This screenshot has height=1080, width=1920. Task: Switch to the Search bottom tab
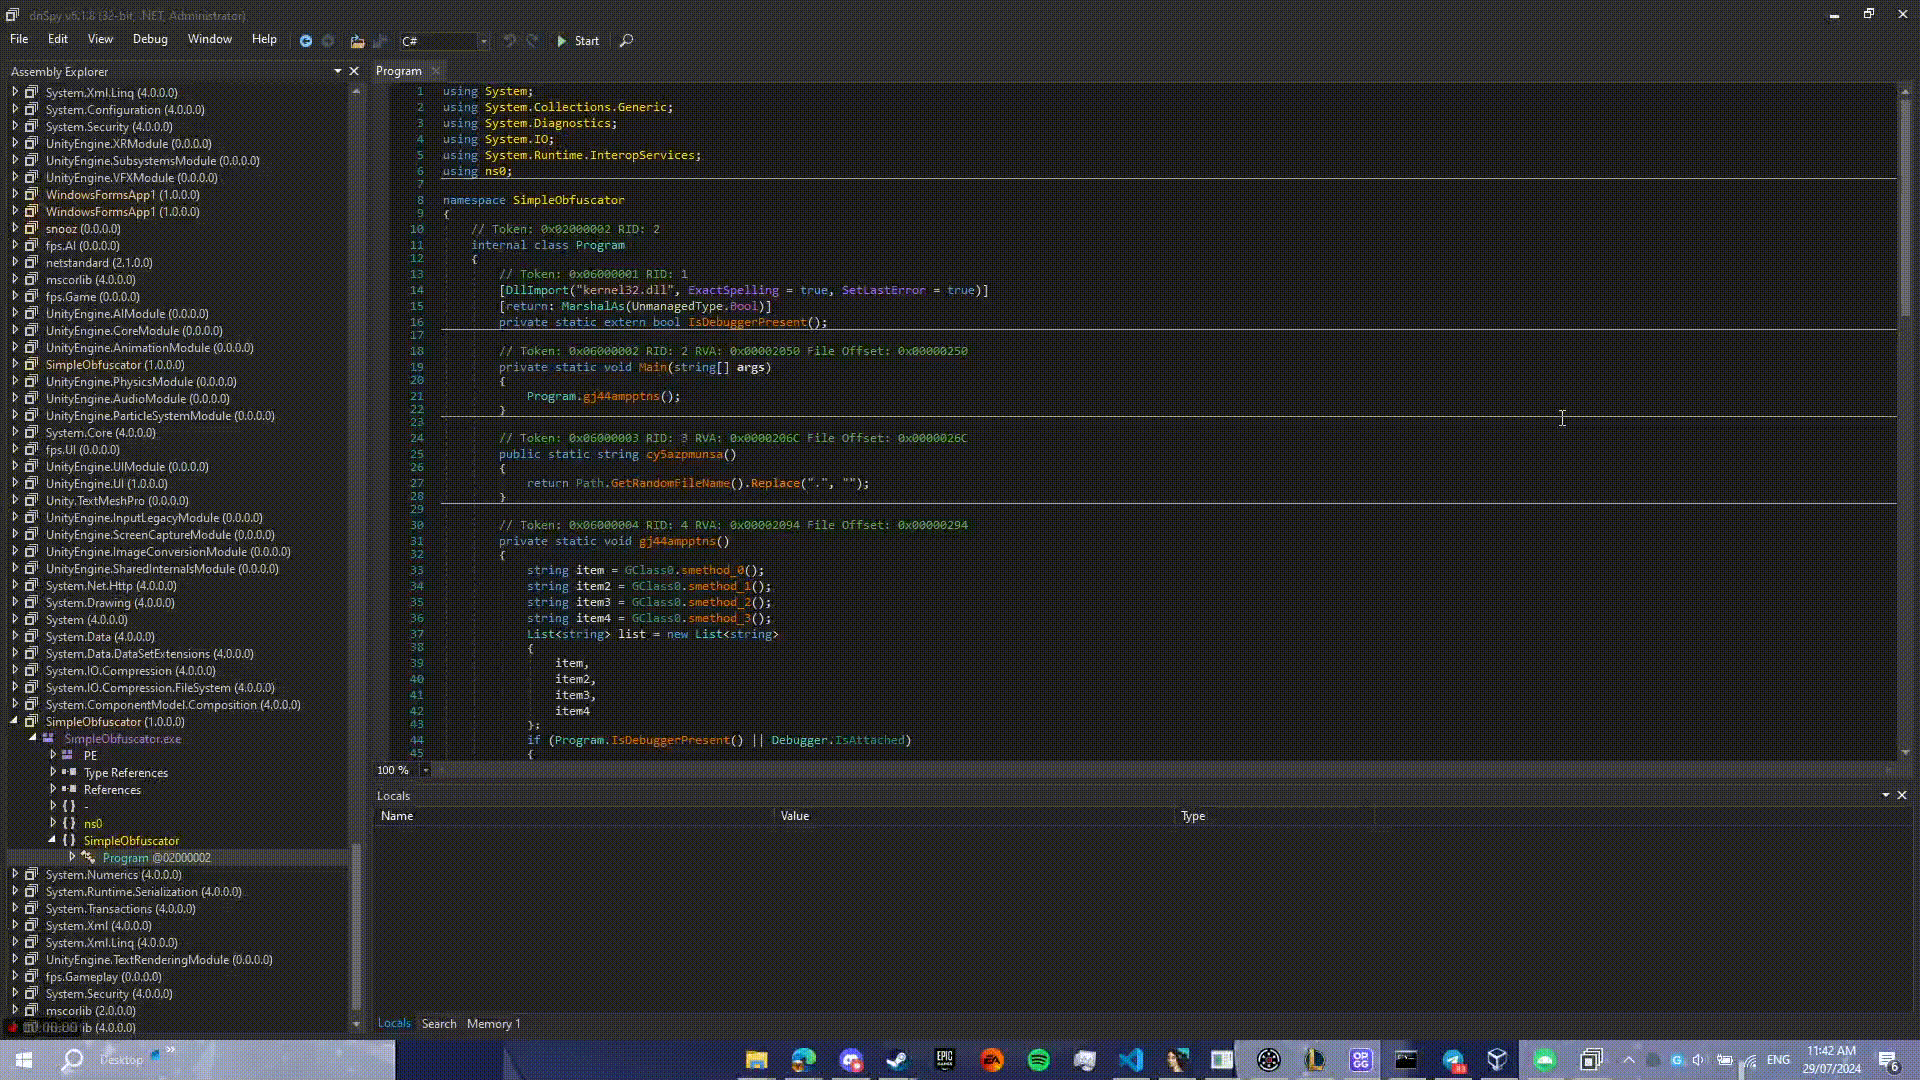(x=438, y=1023)
